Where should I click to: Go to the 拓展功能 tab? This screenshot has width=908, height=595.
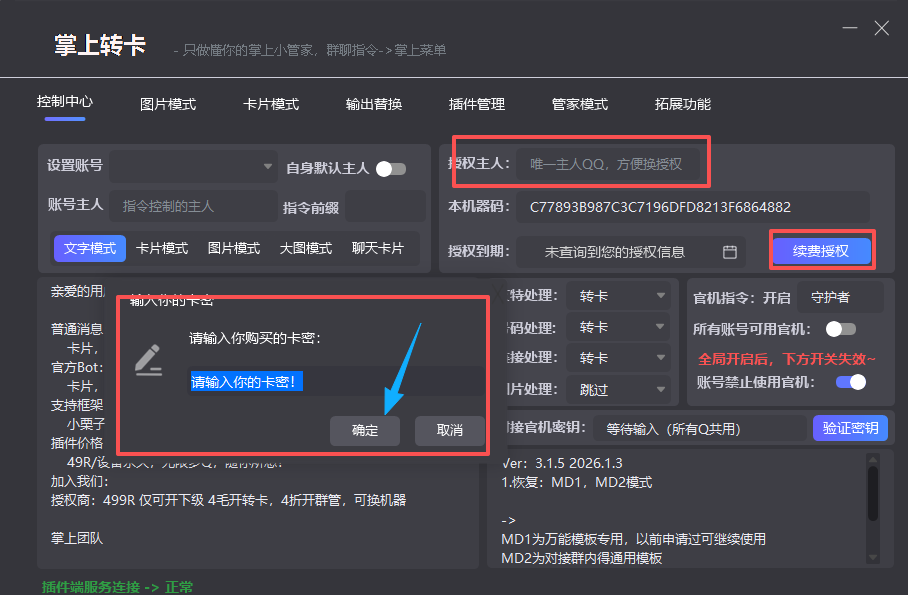(x=683, y=104)
